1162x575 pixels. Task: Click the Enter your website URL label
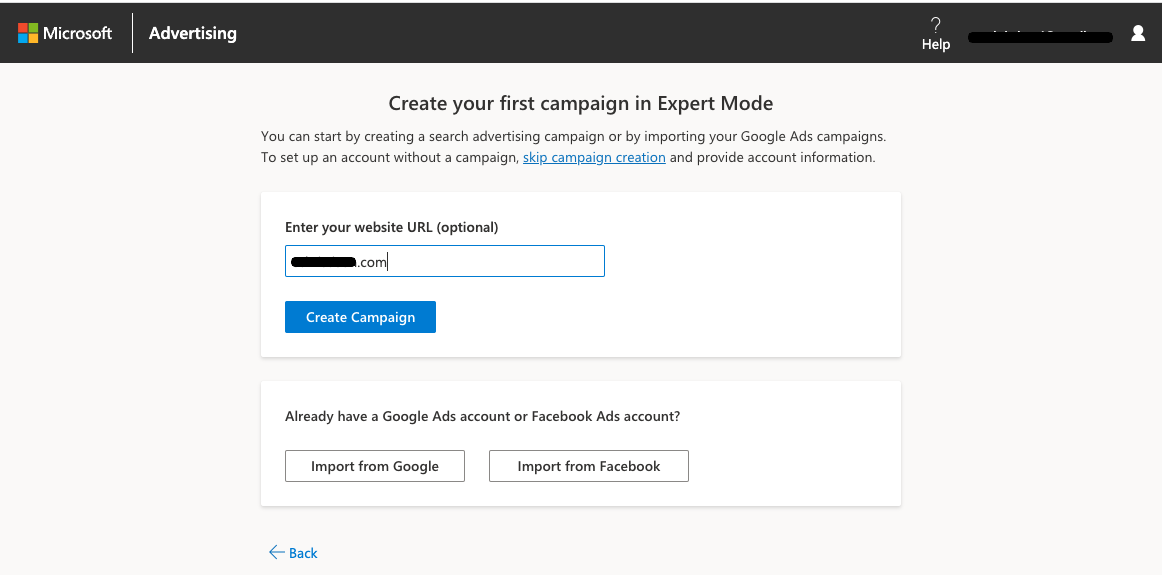(x=391, y=227)
